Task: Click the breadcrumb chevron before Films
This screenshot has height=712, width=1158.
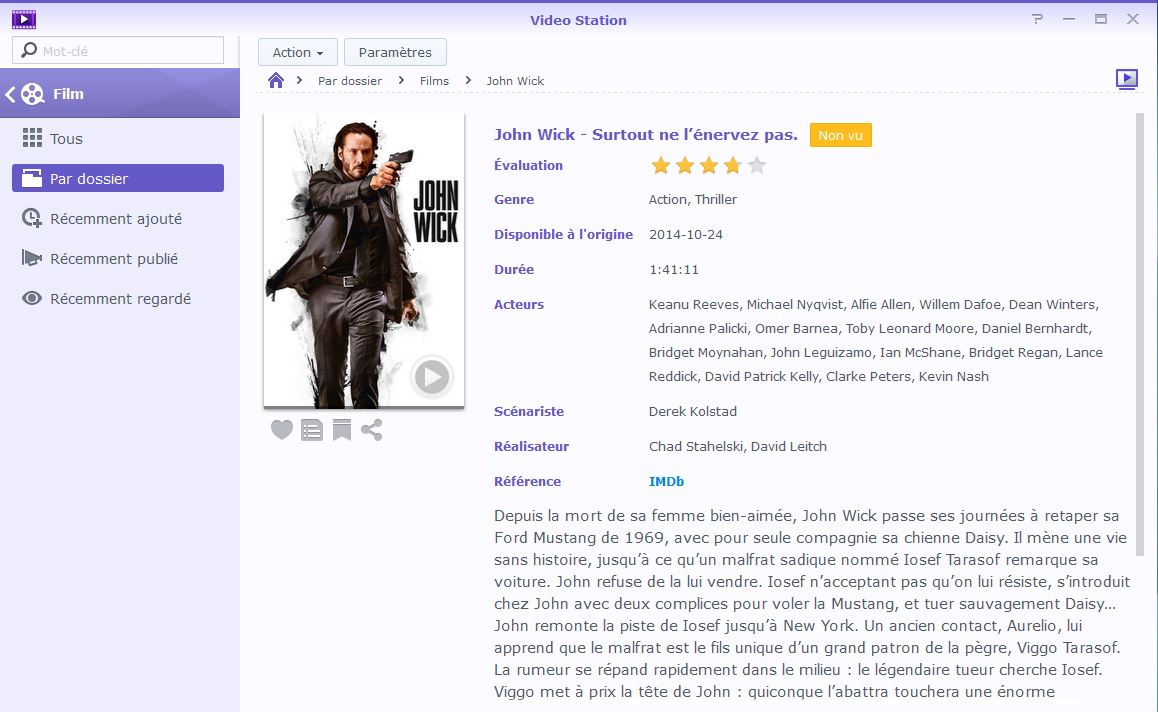Action: pyautogui.click(x=401, y=80)
